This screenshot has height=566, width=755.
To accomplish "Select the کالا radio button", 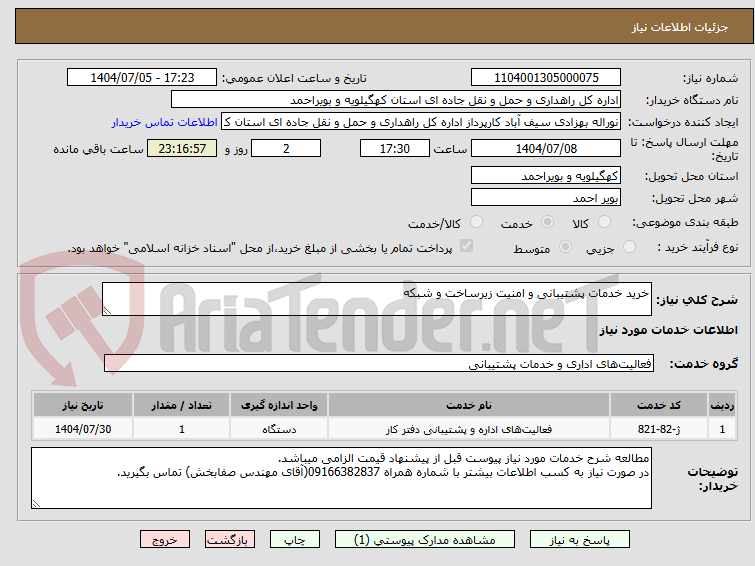I will pos(604,222).
